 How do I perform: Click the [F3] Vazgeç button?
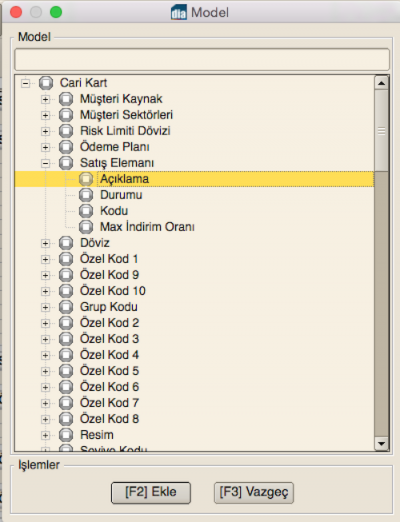point(254,492)
